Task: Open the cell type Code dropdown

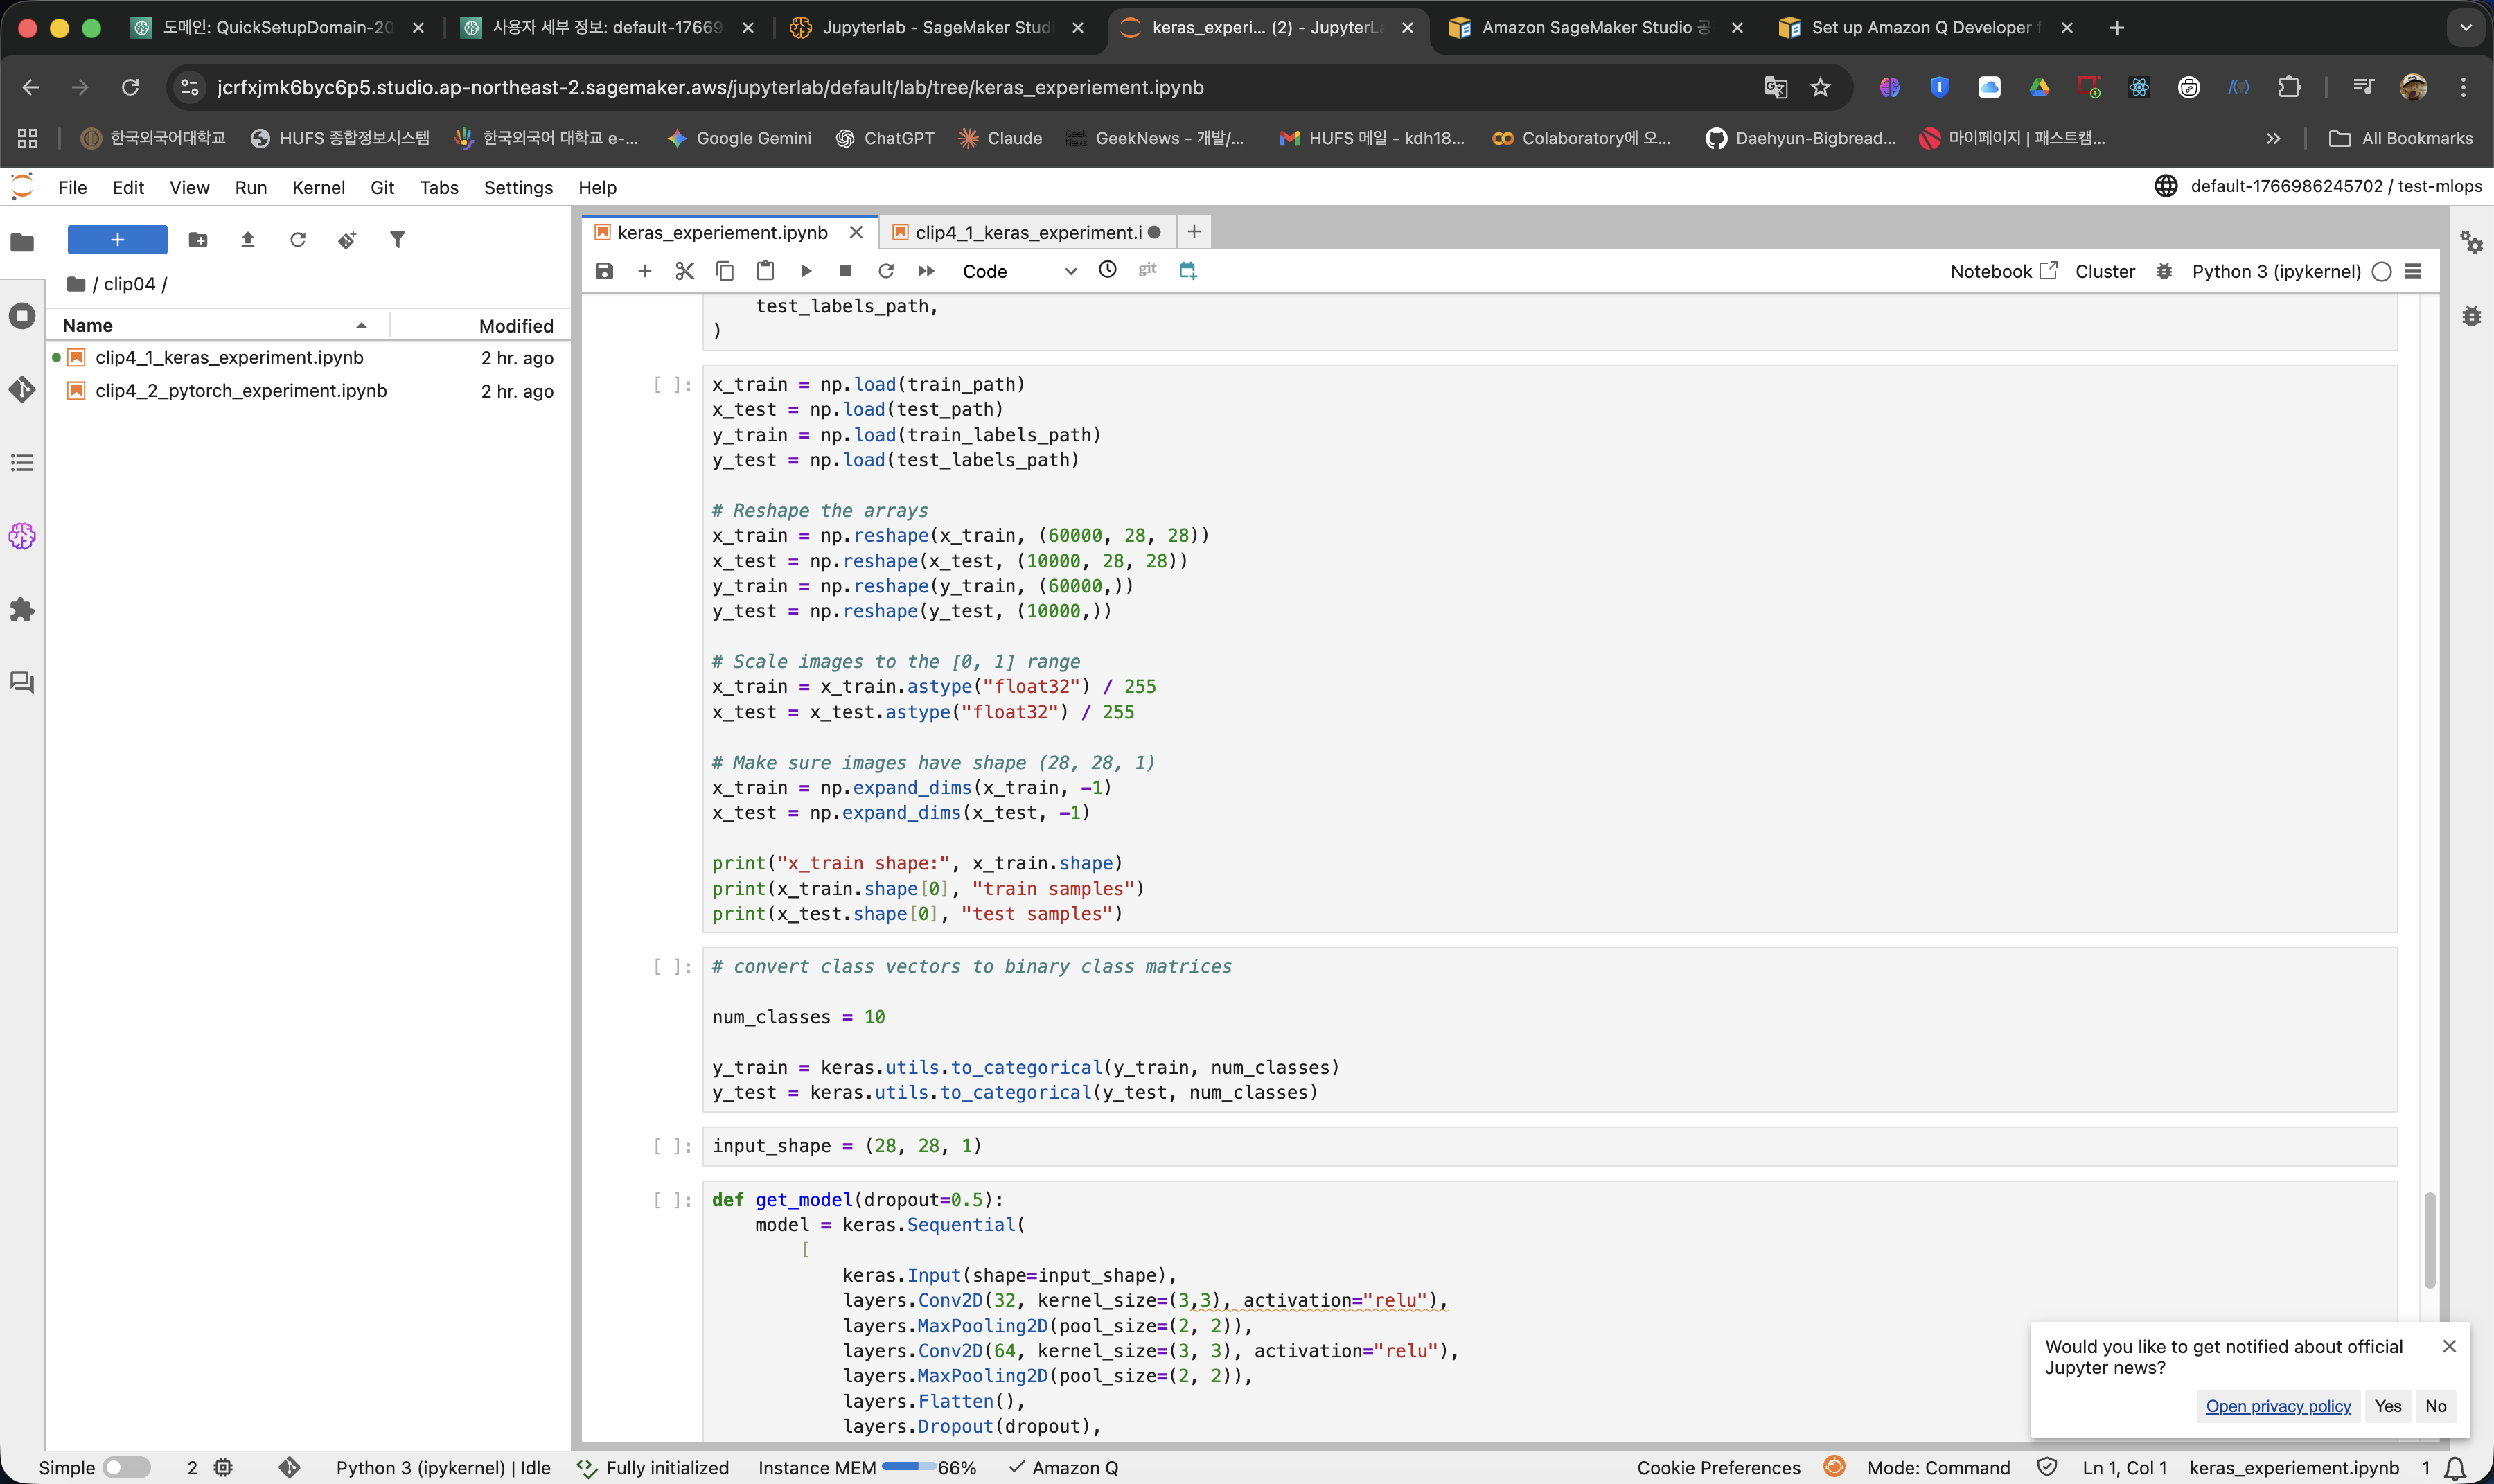Action: 1018,271
